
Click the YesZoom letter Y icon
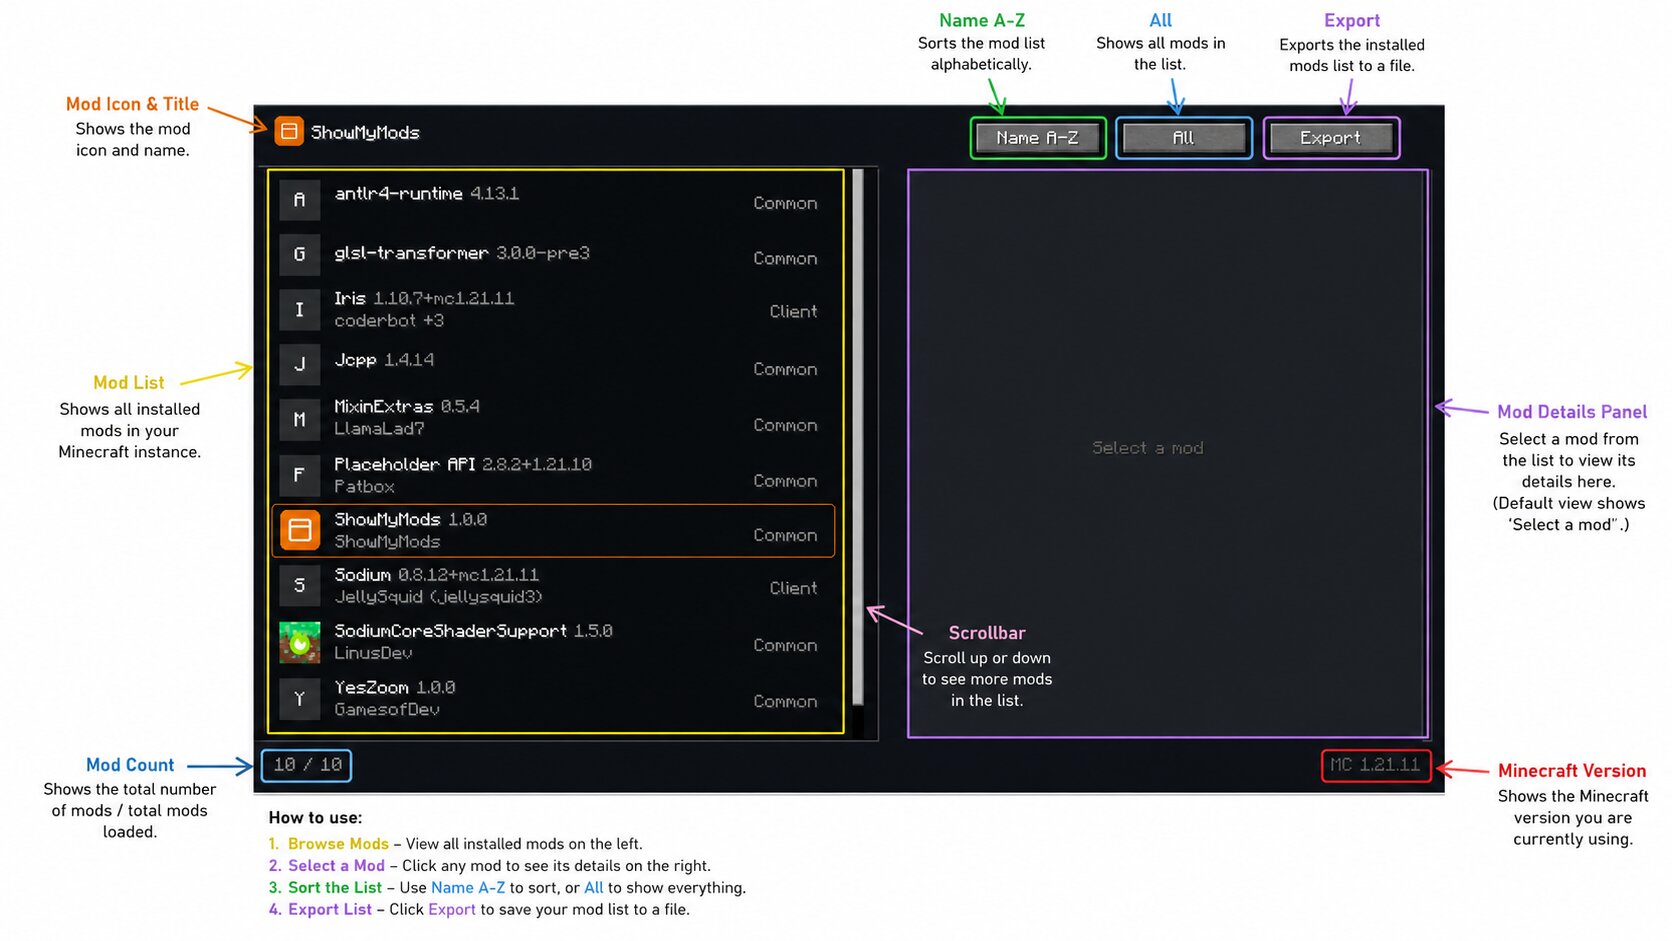click(299, 698)
